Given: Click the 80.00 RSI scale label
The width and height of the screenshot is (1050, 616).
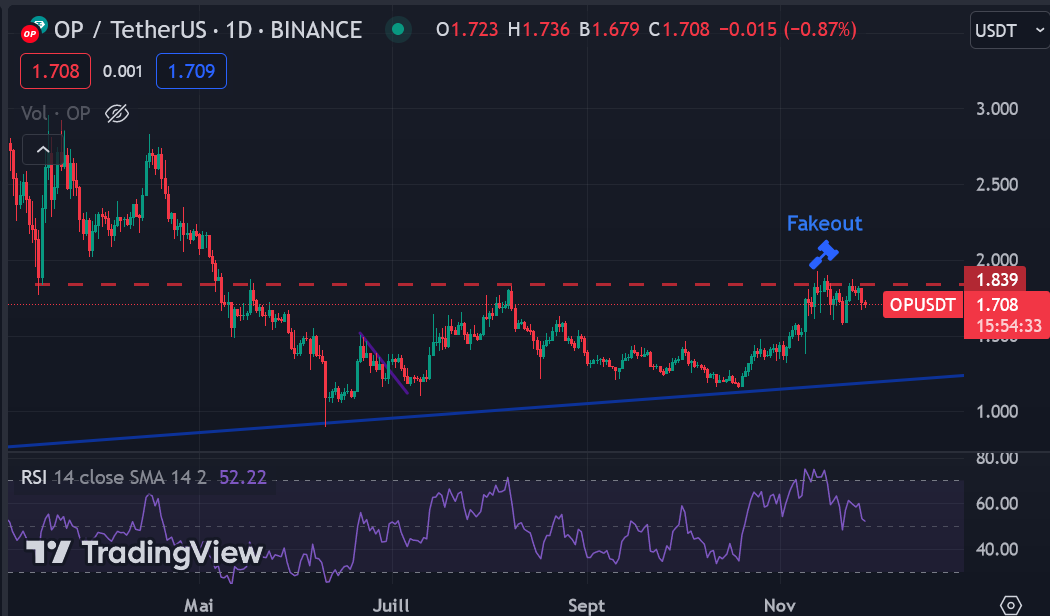Looking at the screenshot, I should coord(996,459).
